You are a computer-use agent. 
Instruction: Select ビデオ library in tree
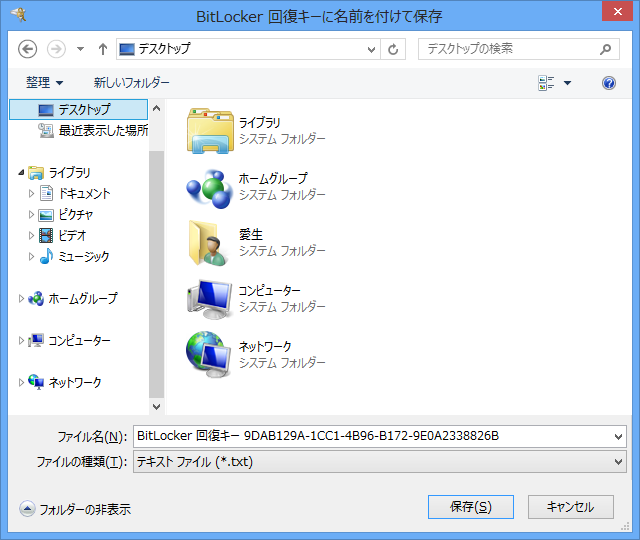point(62,236)
